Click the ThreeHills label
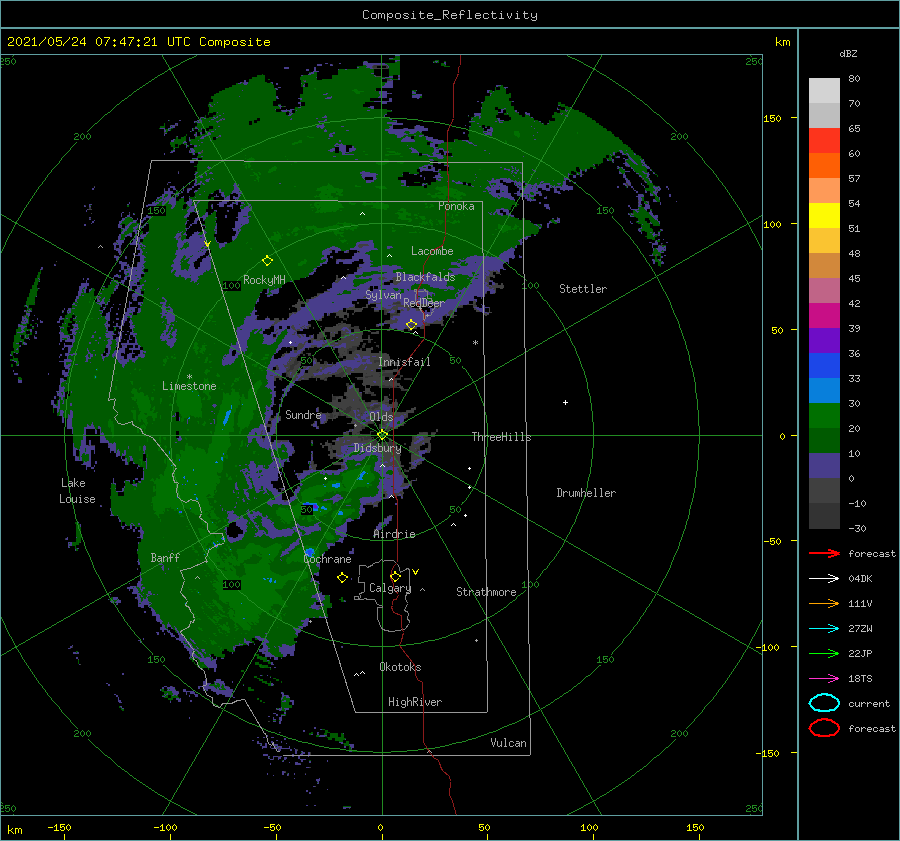The height and width of the screenshot is (841, 900). point(501,437)
